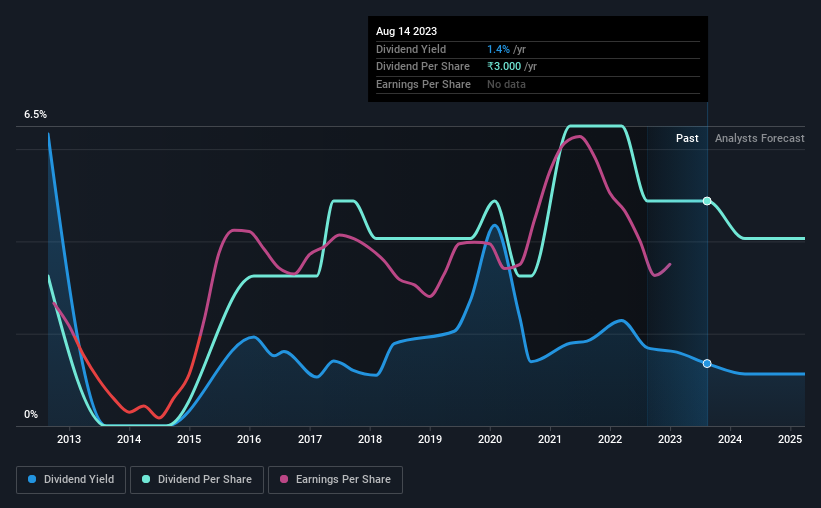
Task: Toggle the Earnings Per Share legend button
Action: (x=335, y=480)
